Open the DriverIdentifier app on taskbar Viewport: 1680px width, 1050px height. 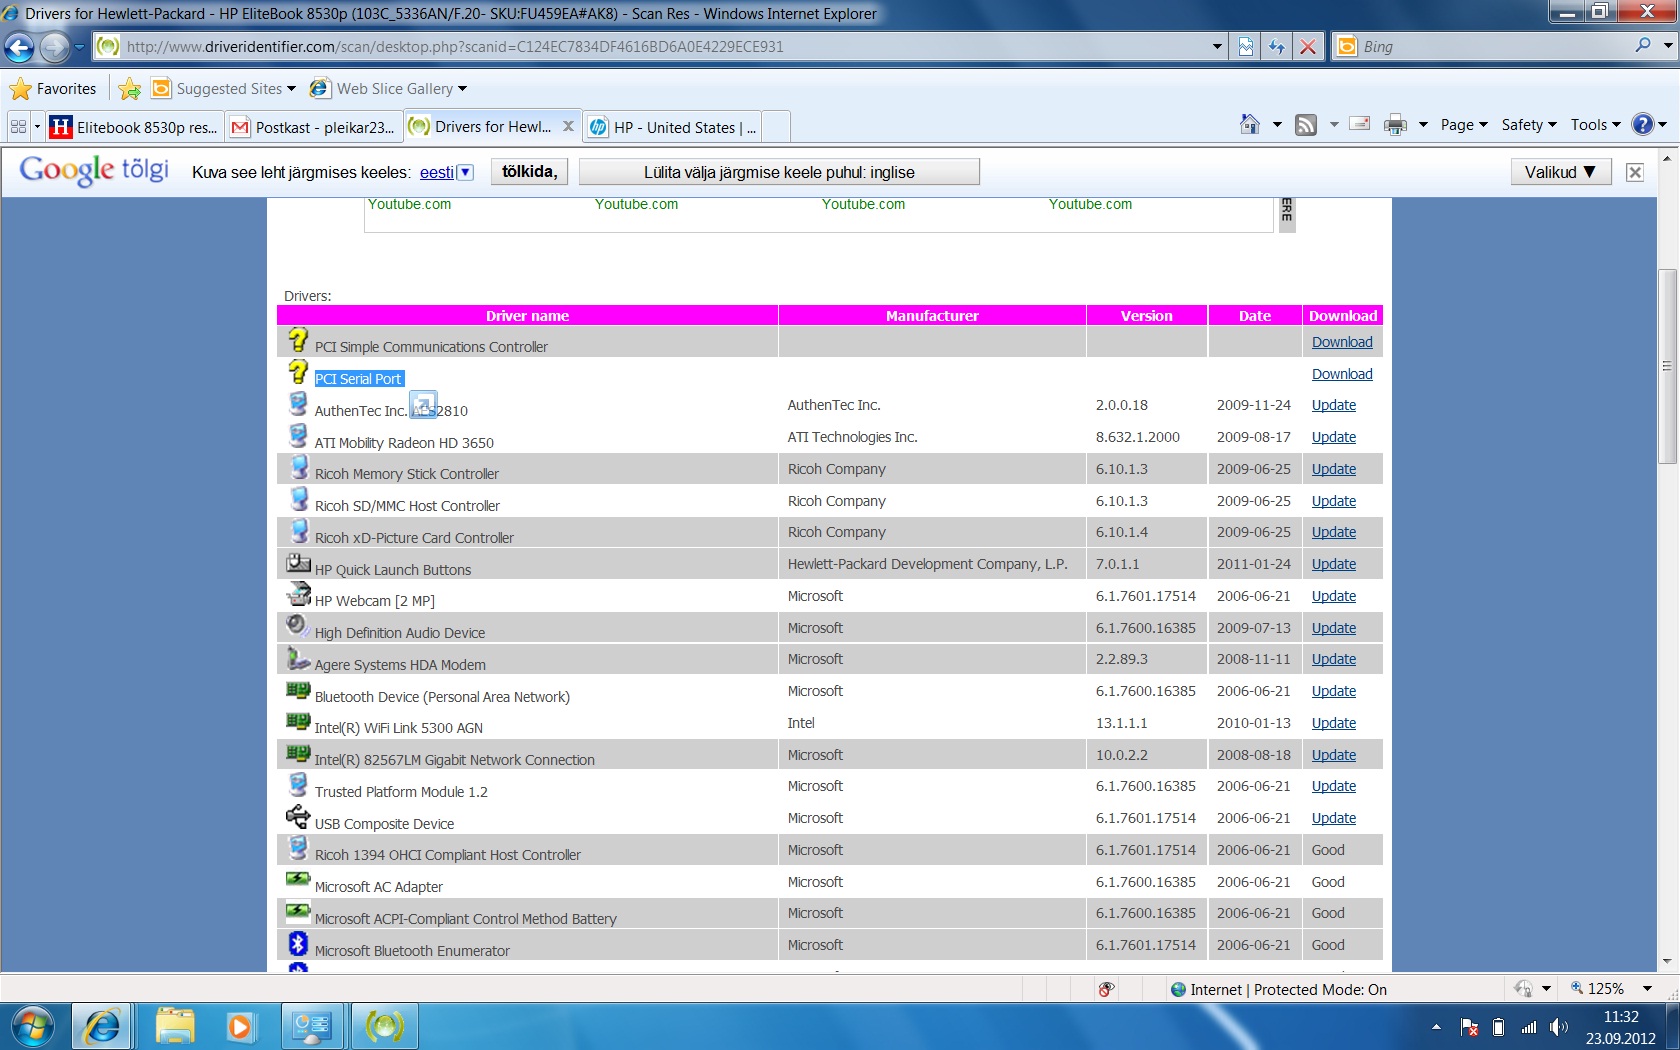384,1027
